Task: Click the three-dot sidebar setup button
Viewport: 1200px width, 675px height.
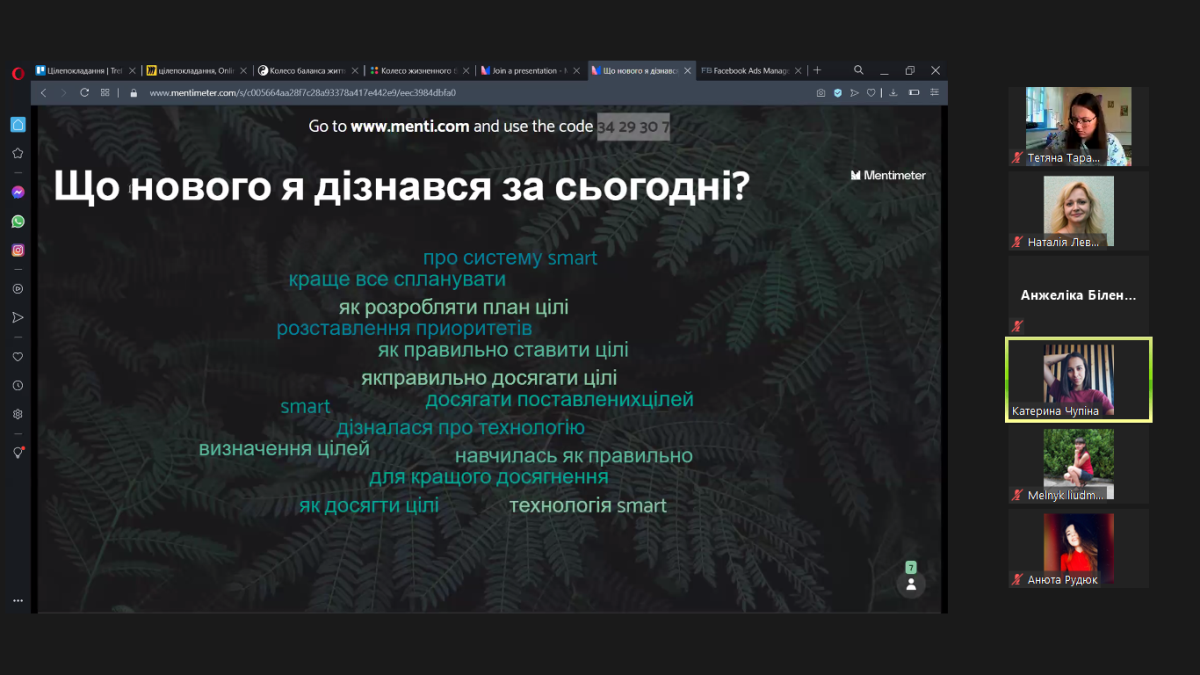Action: (18, 601)
